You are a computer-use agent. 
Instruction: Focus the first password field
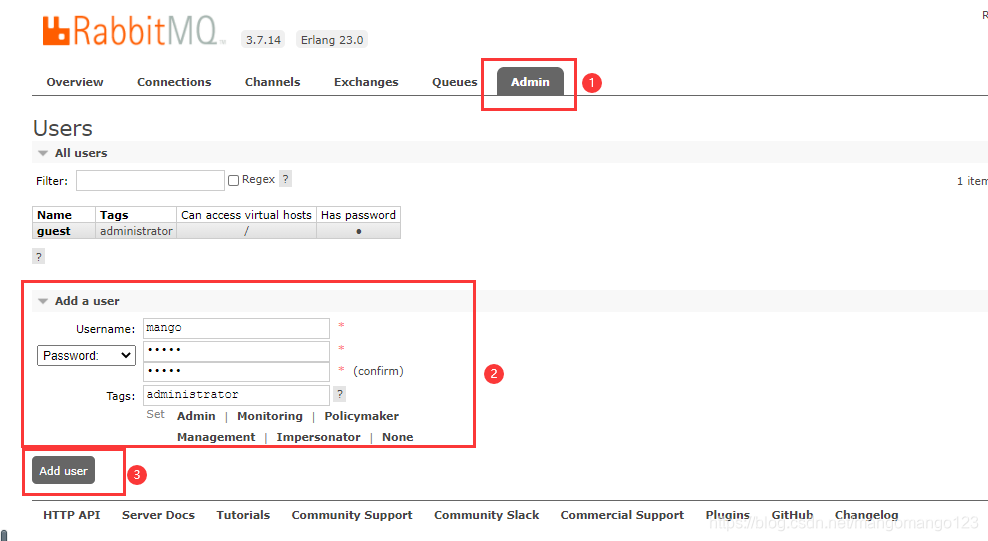point(236,350)
